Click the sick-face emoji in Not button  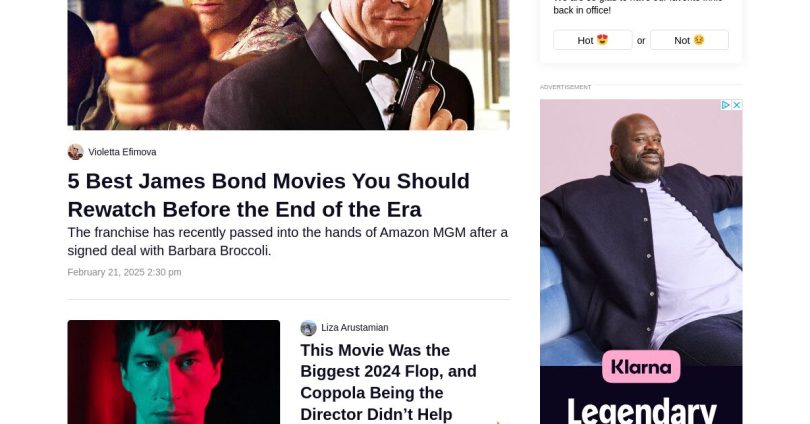[x=698, y=40]
